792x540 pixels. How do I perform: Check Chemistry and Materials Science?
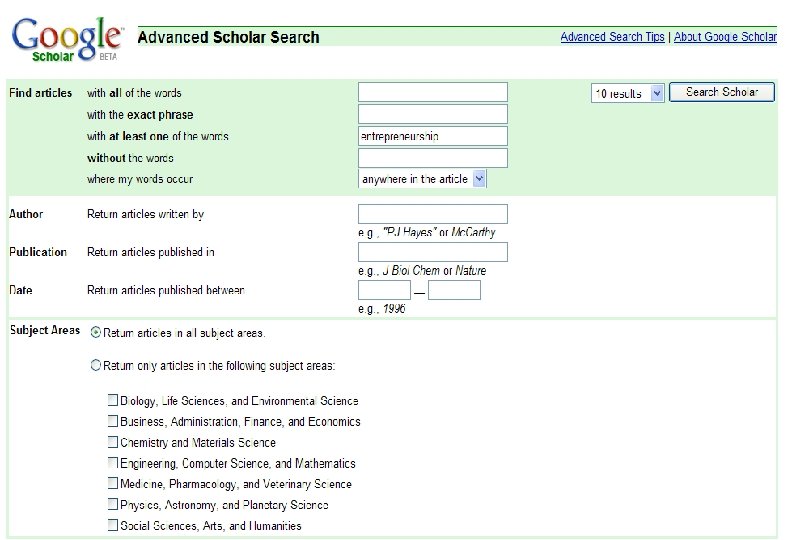[113, 442]
